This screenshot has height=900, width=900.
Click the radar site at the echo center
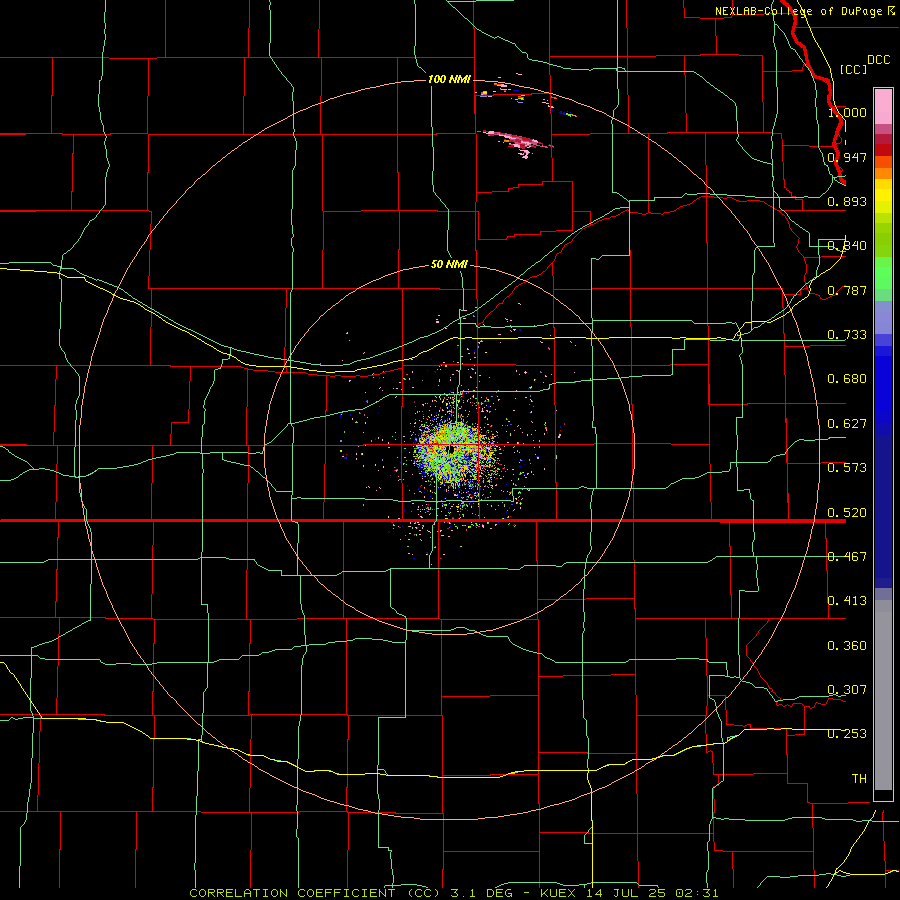(x=451, y=449)
